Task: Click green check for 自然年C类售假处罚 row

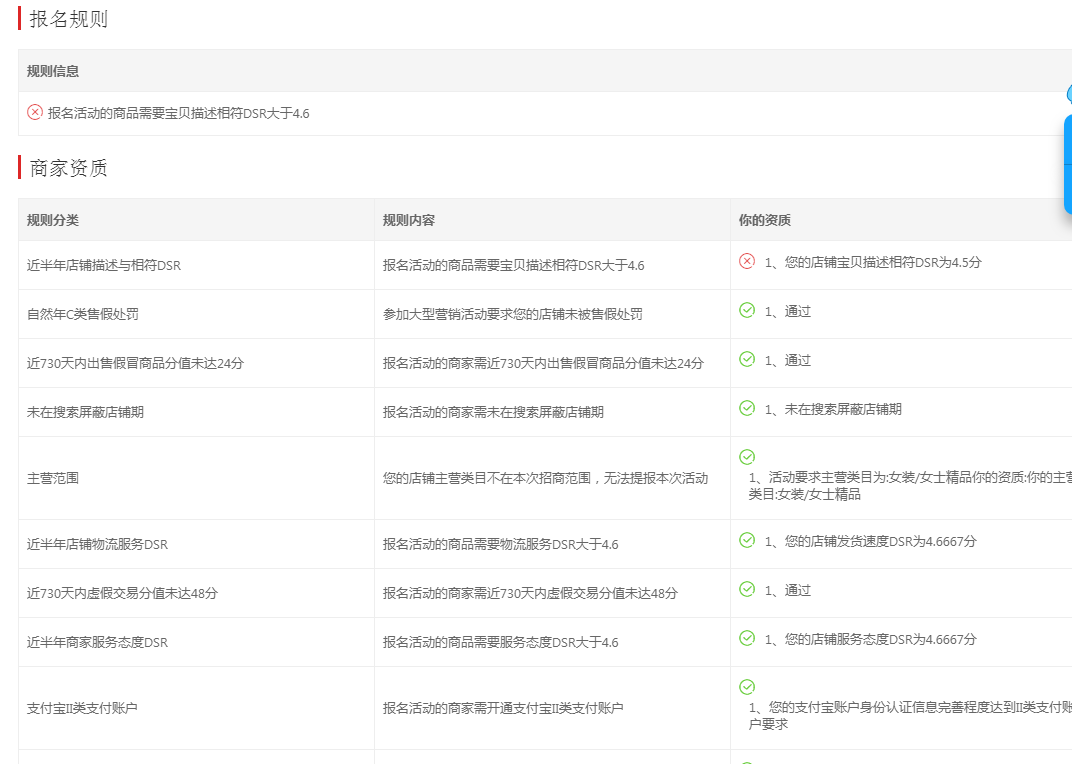Action: (x=747, y=310)
